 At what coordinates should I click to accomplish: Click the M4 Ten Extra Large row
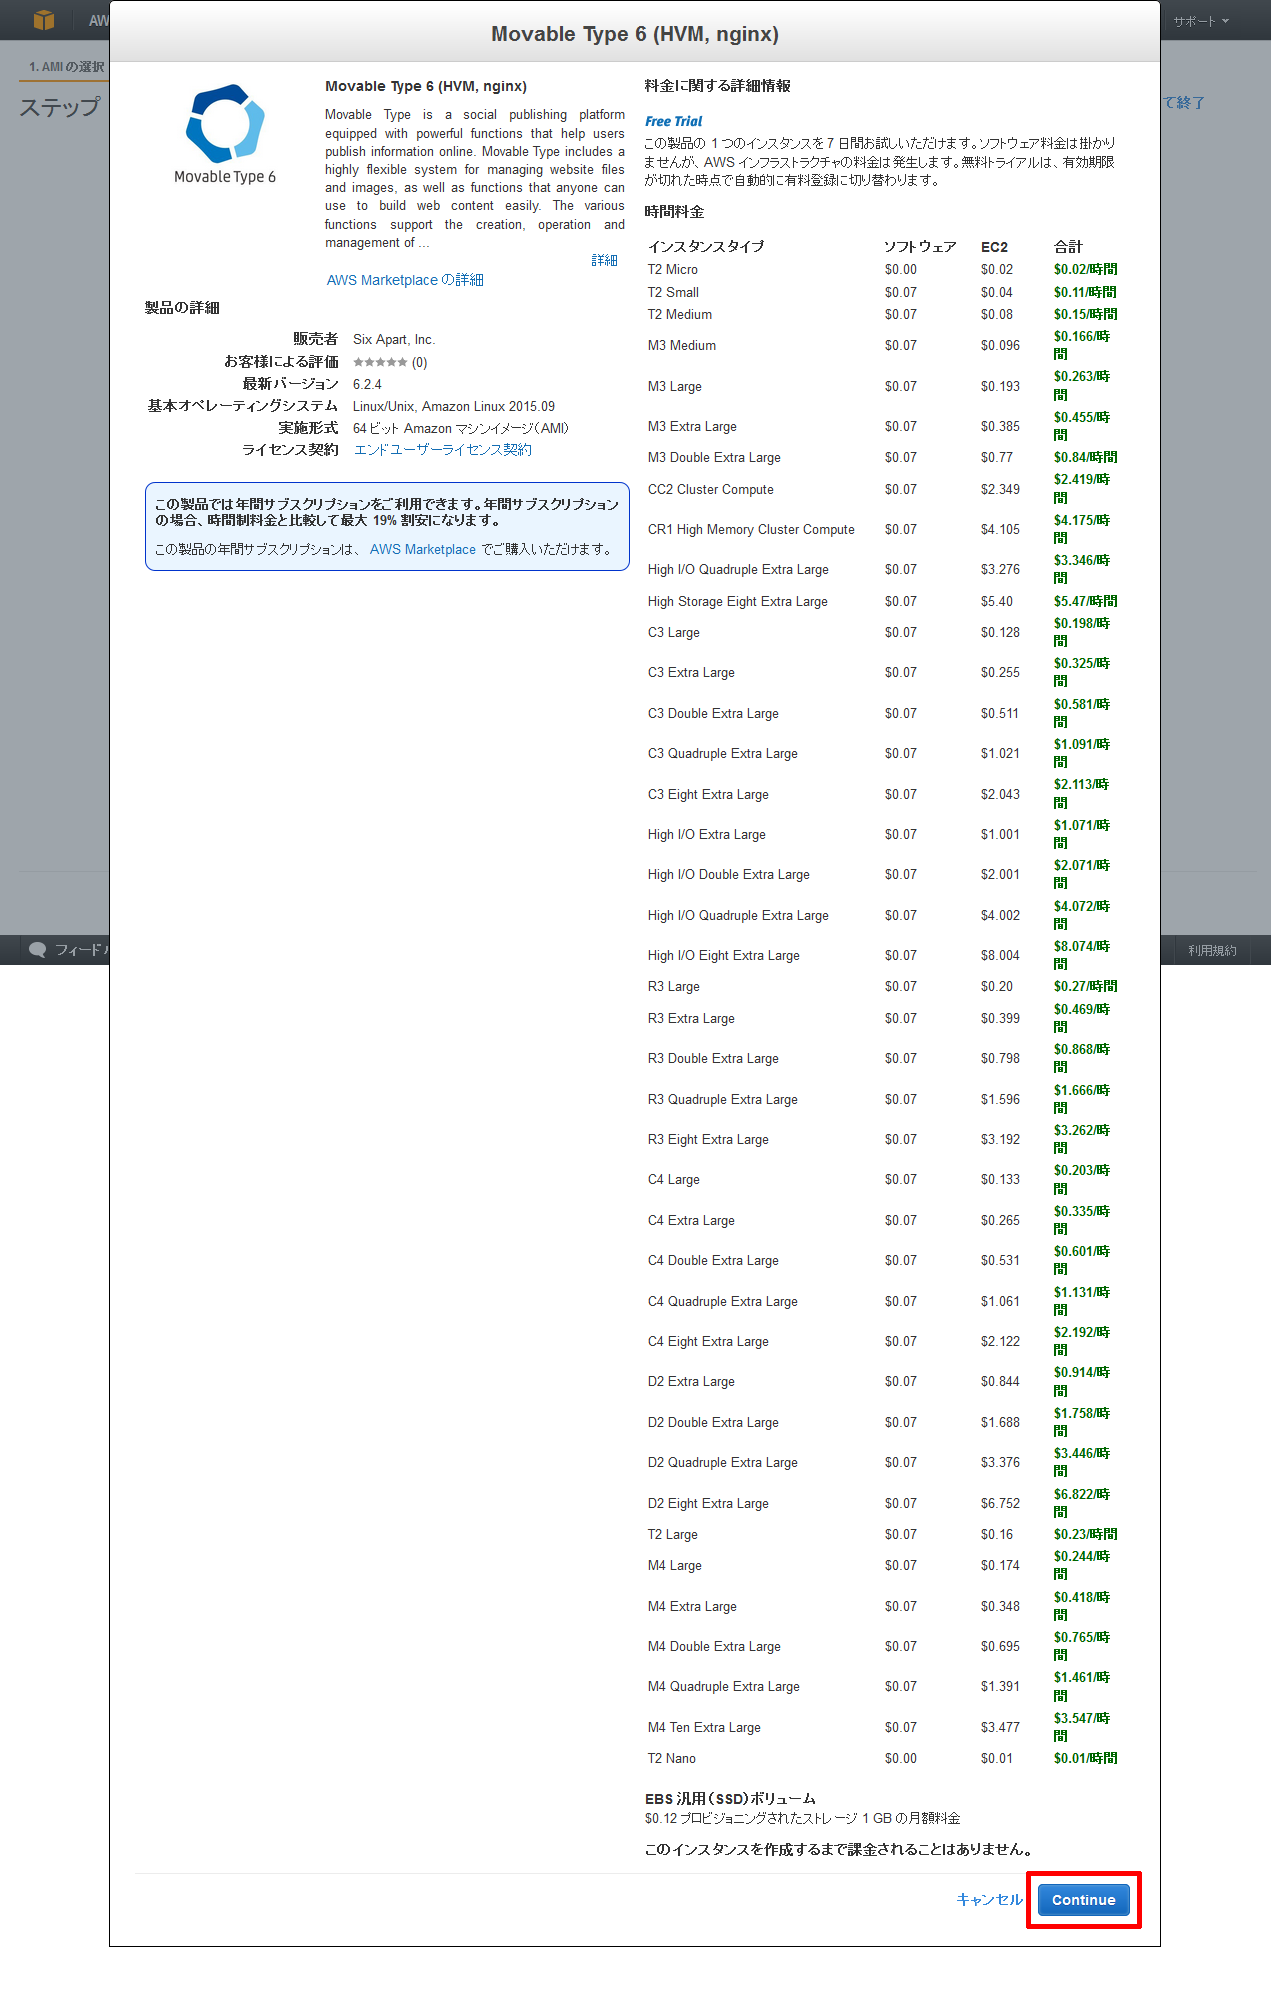[882, 1728]
